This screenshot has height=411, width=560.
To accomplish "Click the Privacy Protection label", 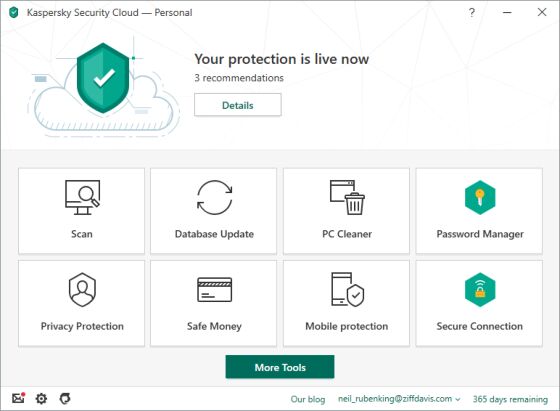I will [82, 326].
